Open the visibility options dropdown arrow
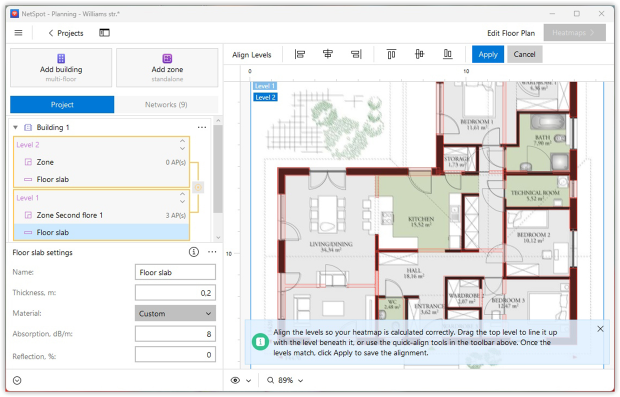This screenshot has width=620, height=397. (249, 381)
